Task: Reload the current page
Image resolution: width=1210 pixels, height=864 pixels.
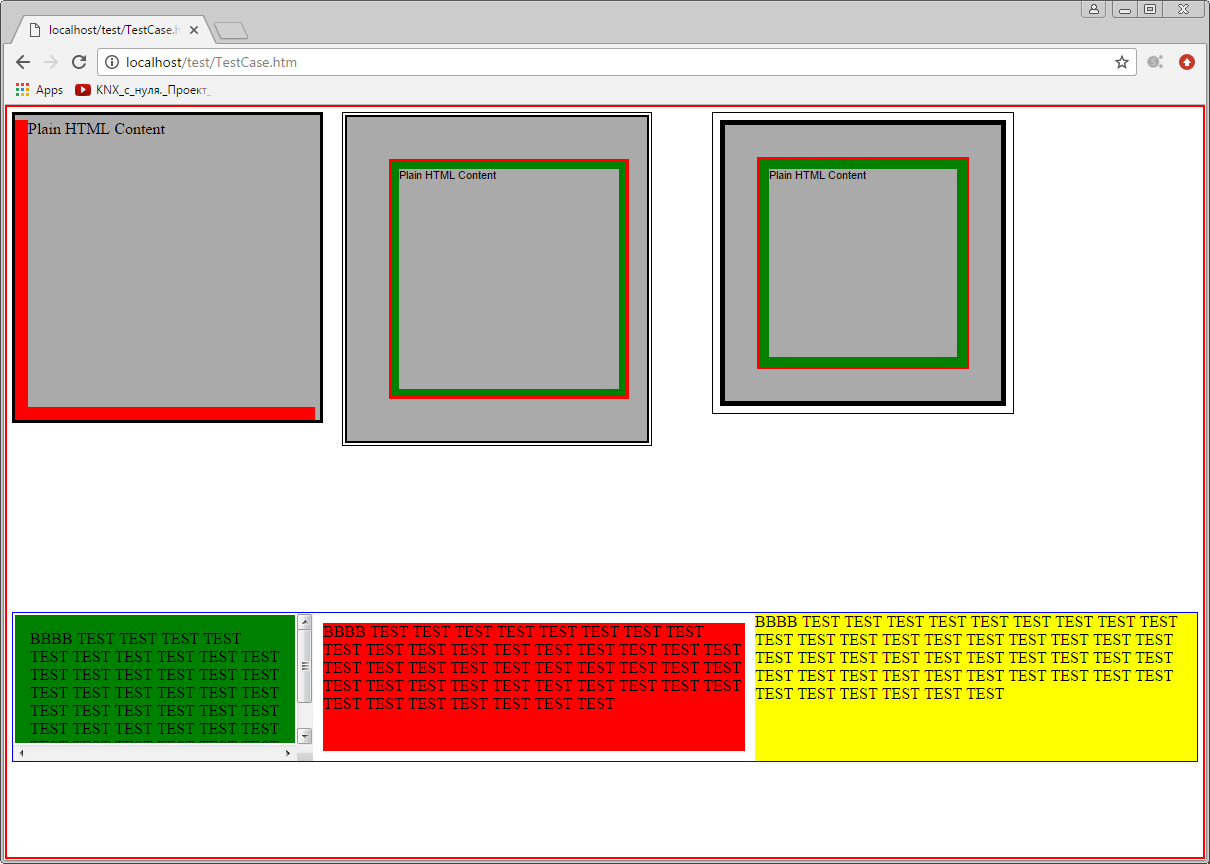Action: pyautogui.click(x=79, y=62)
